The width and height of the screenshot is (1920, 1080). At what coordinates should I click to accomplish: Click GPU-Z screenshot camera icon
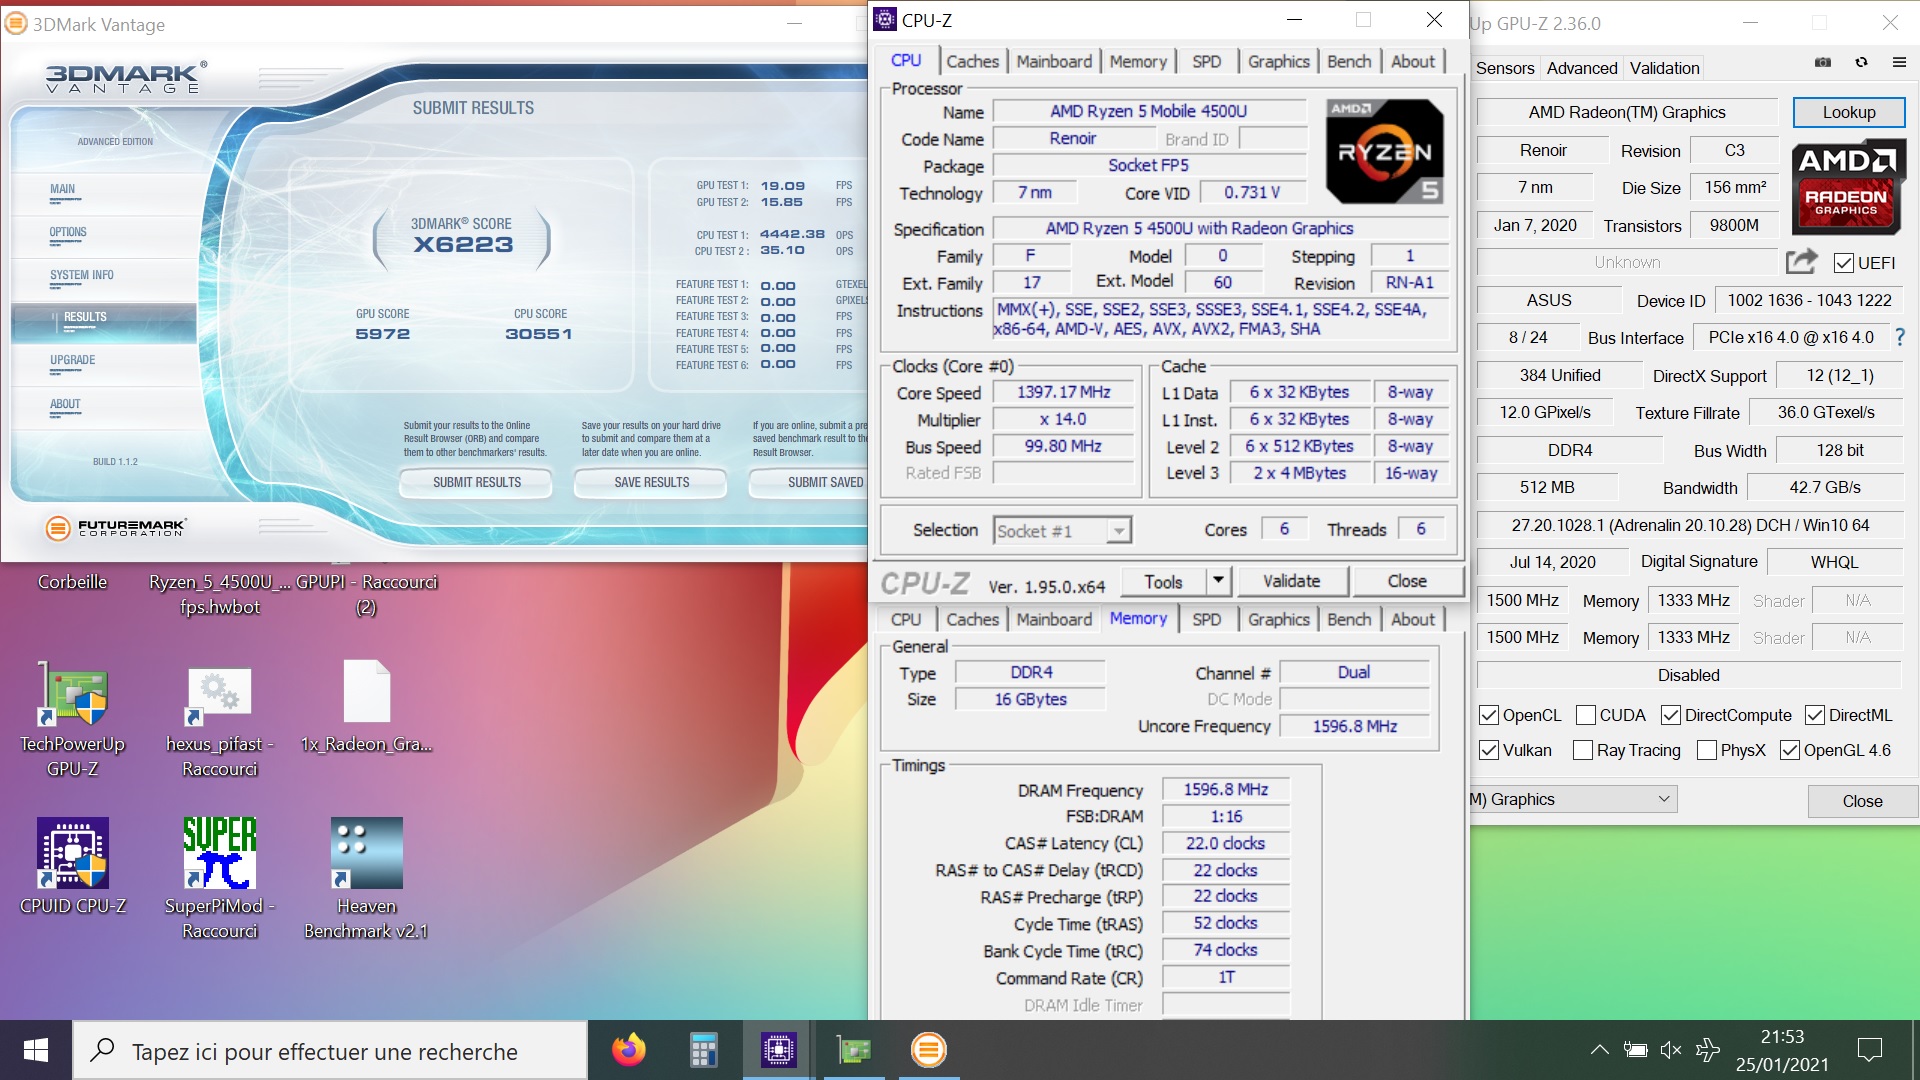[1823, 62]
